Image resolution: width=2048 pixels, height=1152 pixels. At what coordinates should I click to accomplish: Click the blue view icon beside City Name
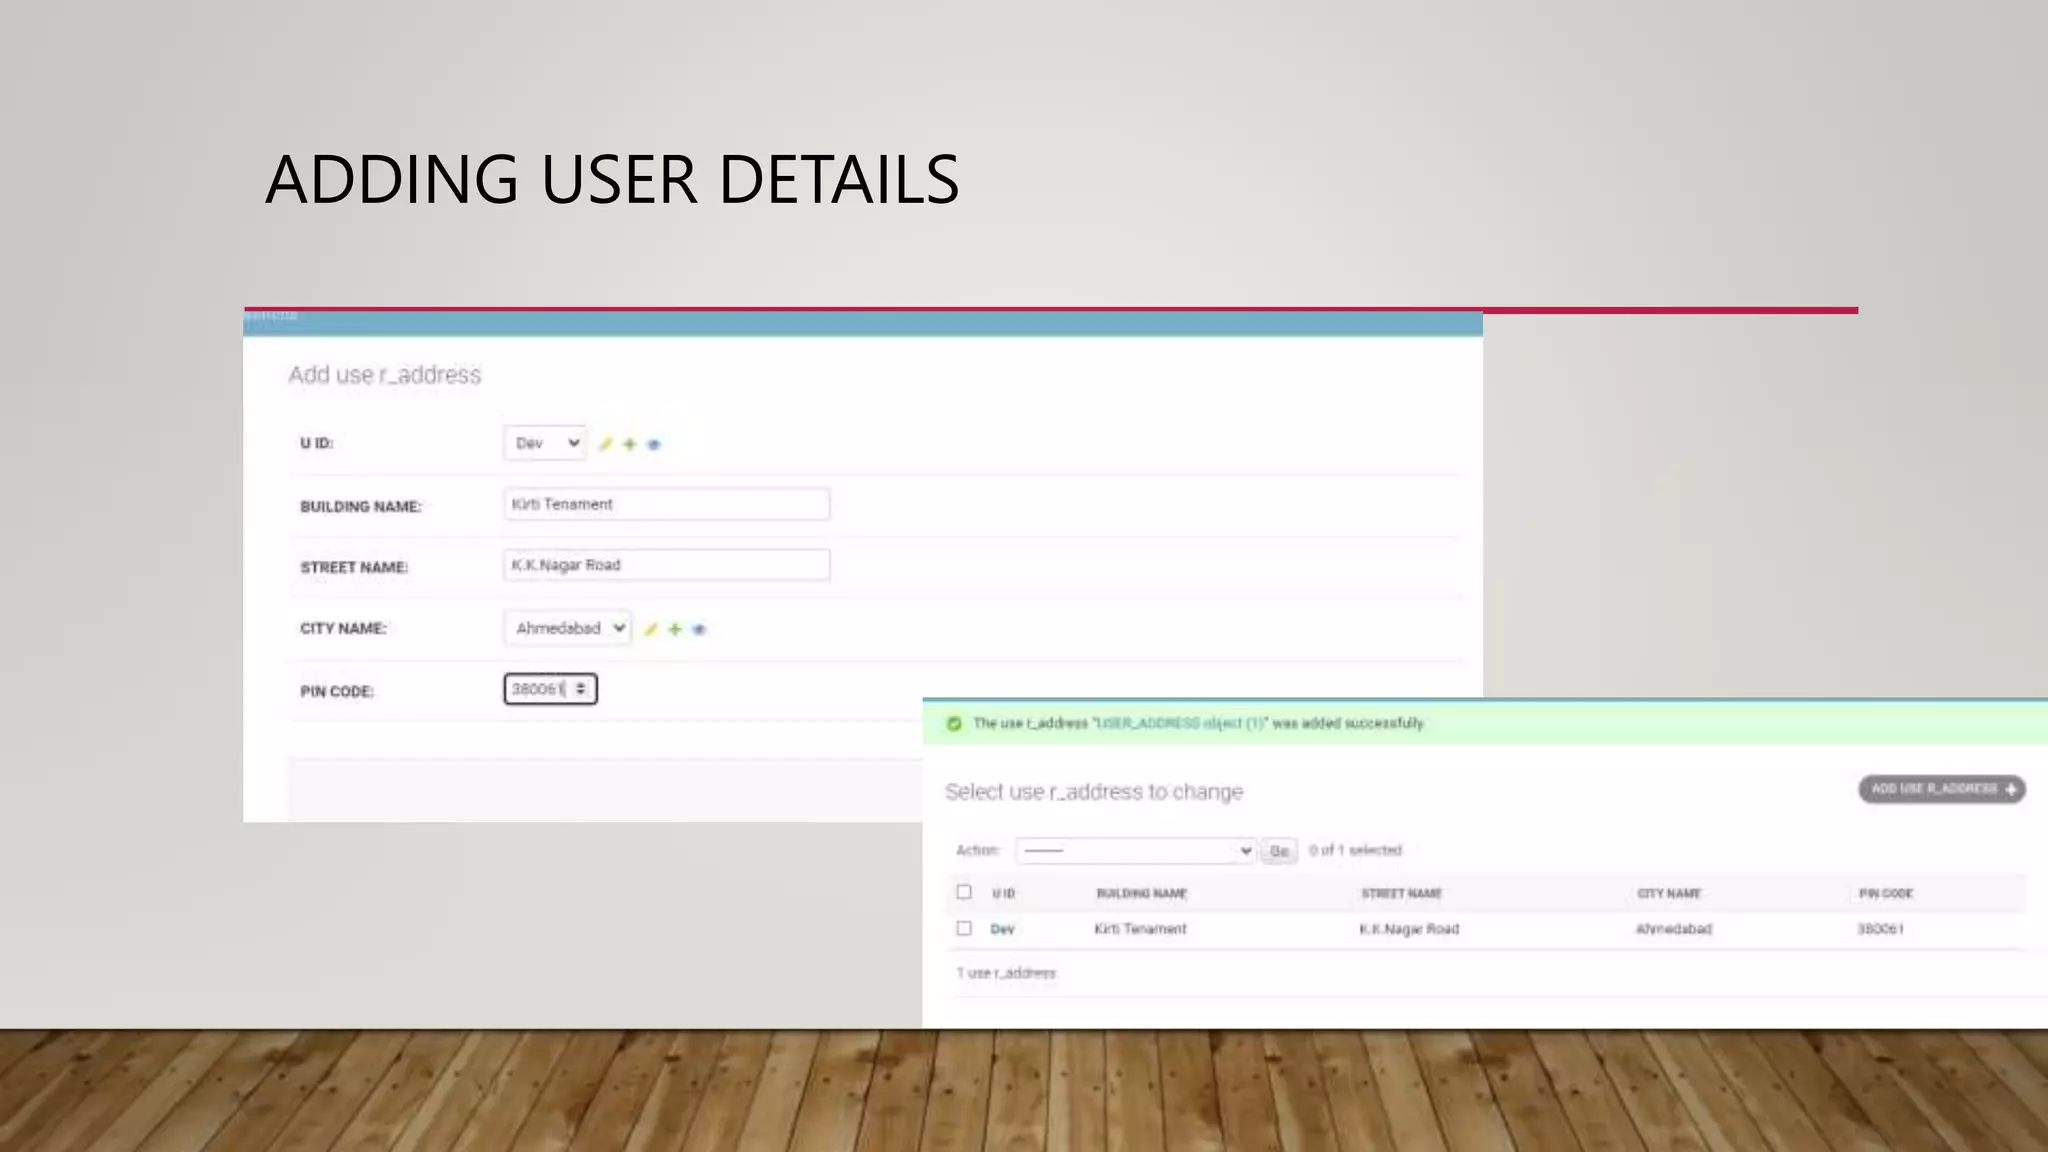pyautogui.click(x=699, y=629)
